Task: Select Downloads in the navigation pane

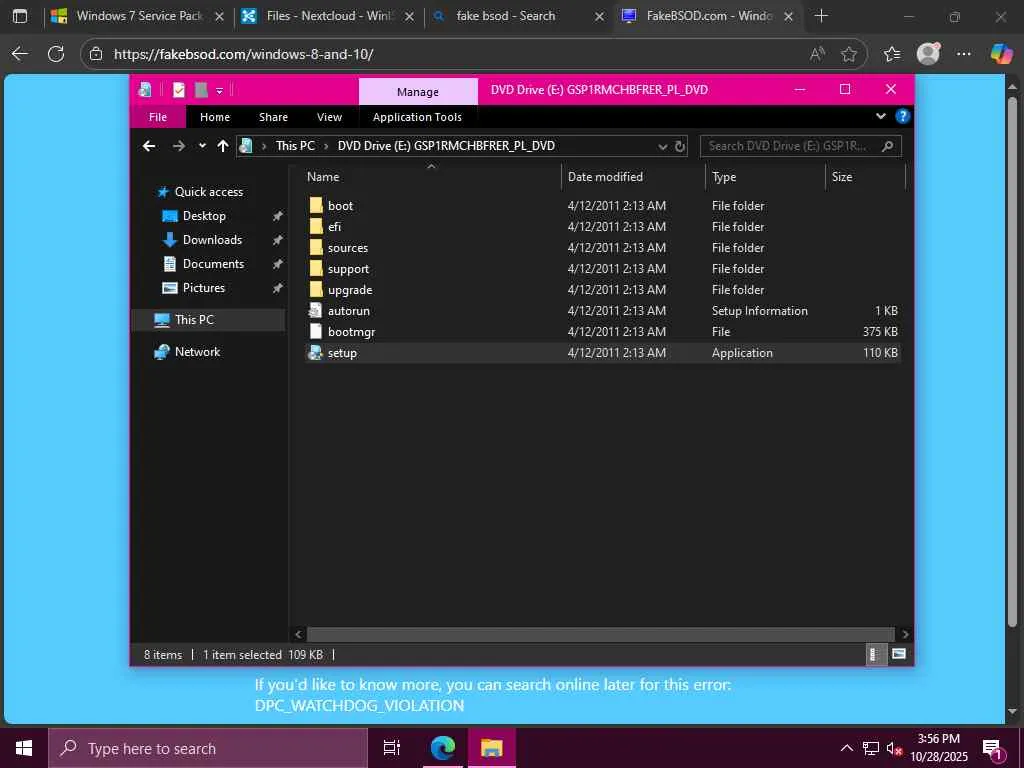Action: pos(212,240)
